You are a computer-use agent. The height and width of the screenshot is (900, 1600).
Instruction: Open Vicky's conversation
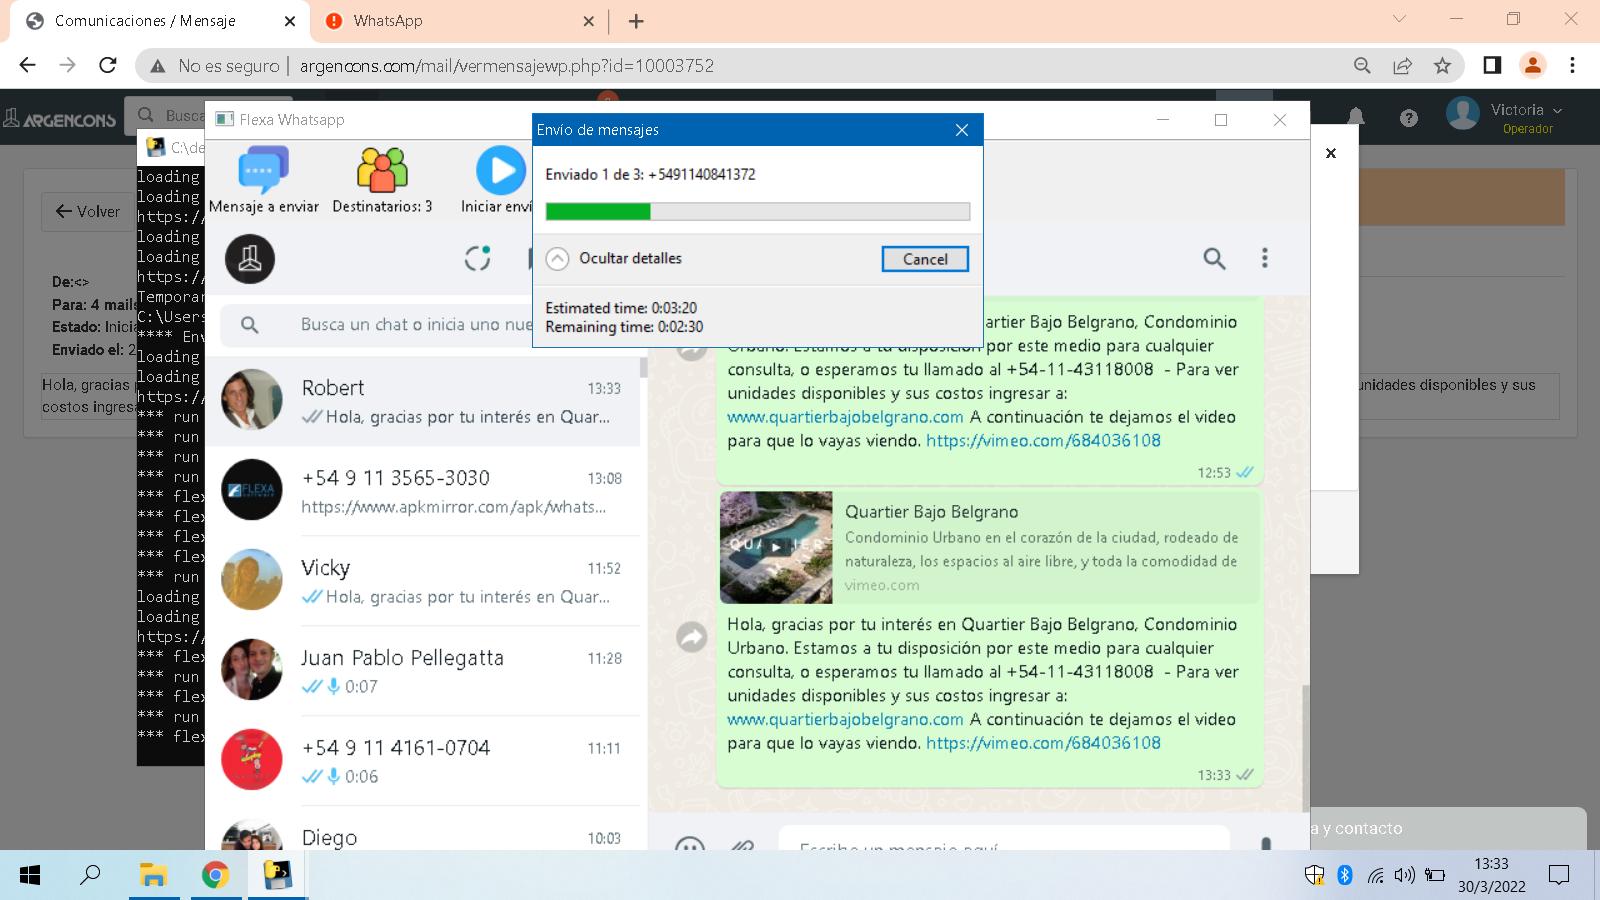coord(422,581)
